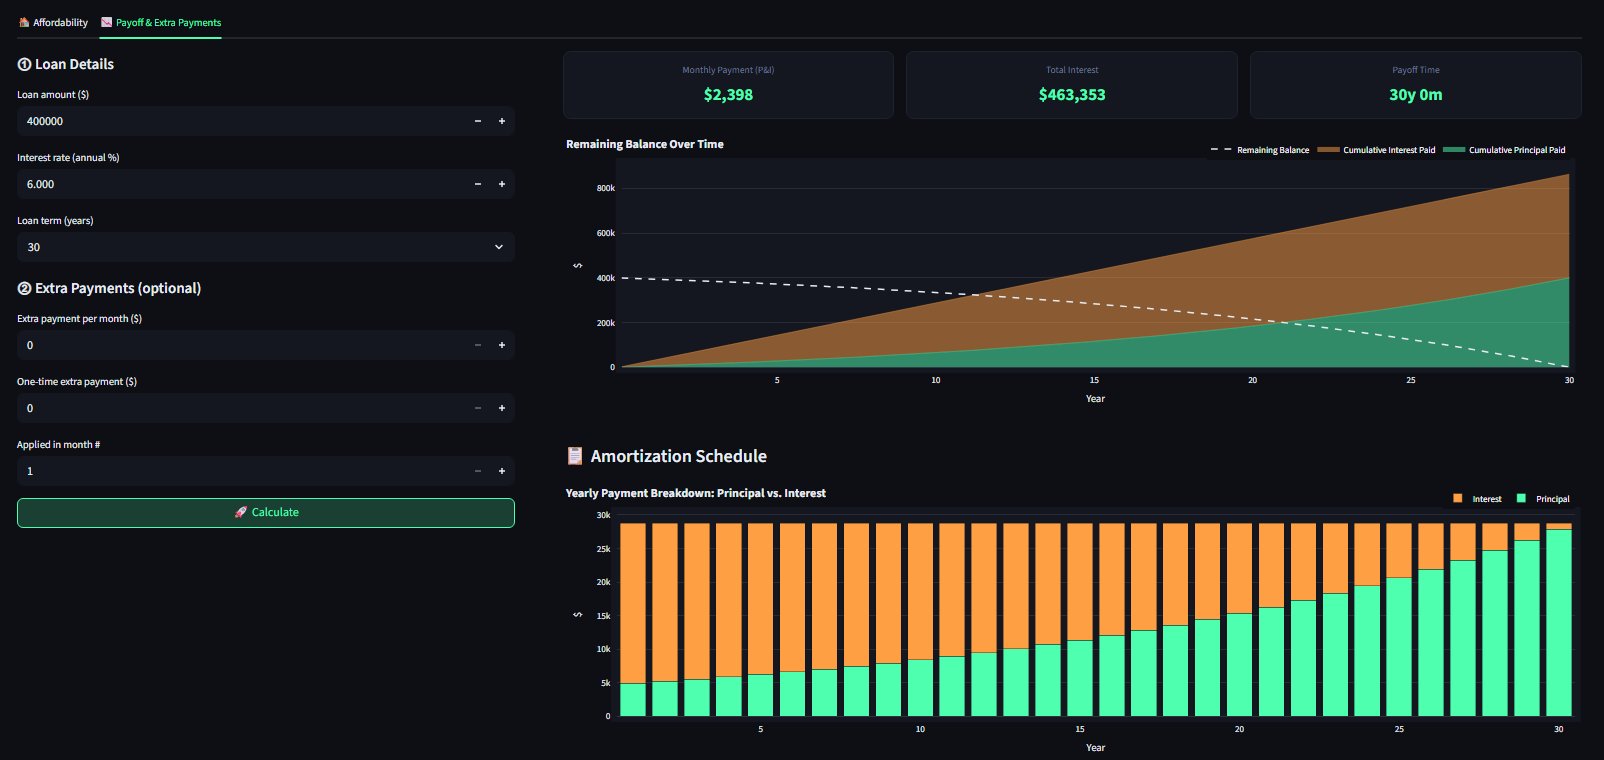Select Payoff & Extra Payments tab
1604x760 pixels.
(161, 22)
